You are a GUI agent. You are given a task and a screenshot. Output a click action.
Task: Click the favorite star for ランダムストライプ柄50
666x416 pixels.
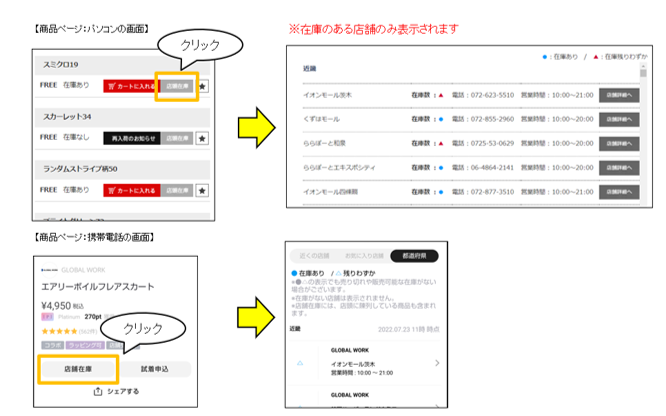pyautogui.click(x=203, y=189)
